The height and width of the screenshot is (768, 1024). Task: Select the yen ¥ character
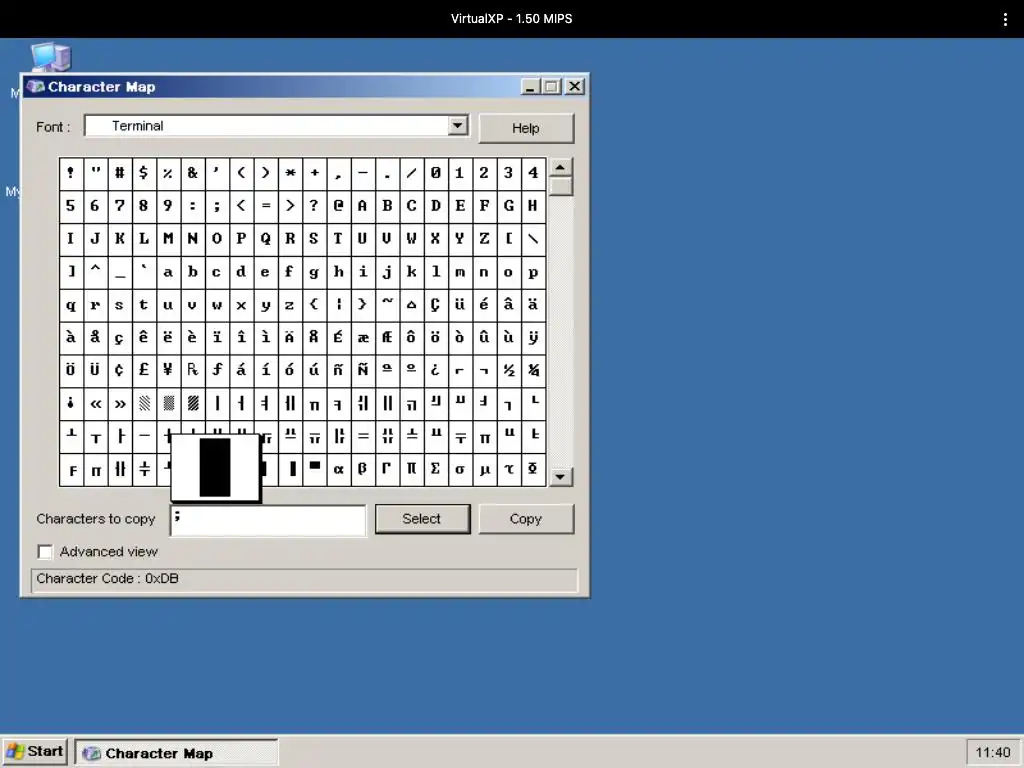(x=168, y=370)
